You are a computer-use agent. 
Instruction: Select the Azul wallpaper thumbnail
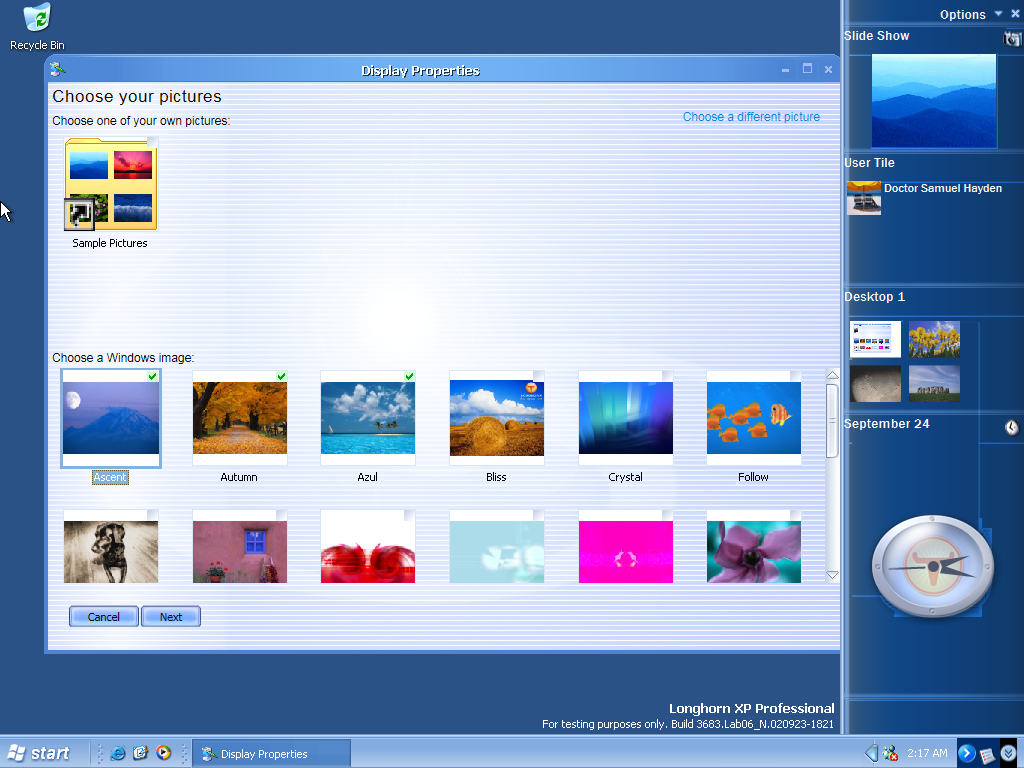coord(368,418)
